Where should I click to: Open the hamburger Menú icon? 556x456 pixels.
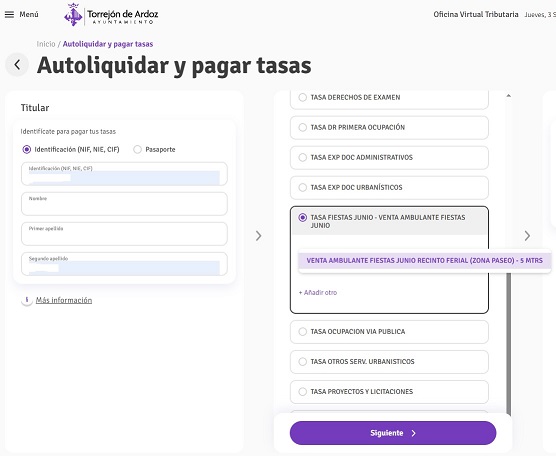[9, 15]
